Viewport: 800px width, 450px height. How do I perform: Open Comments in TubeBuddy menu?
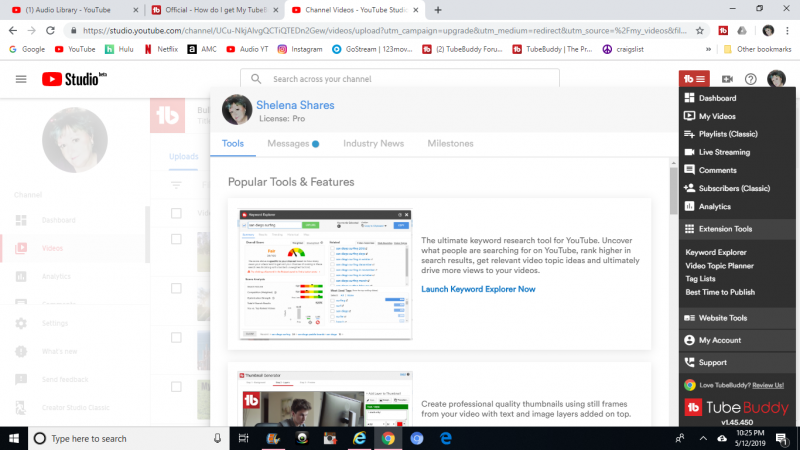coord(717,170)
